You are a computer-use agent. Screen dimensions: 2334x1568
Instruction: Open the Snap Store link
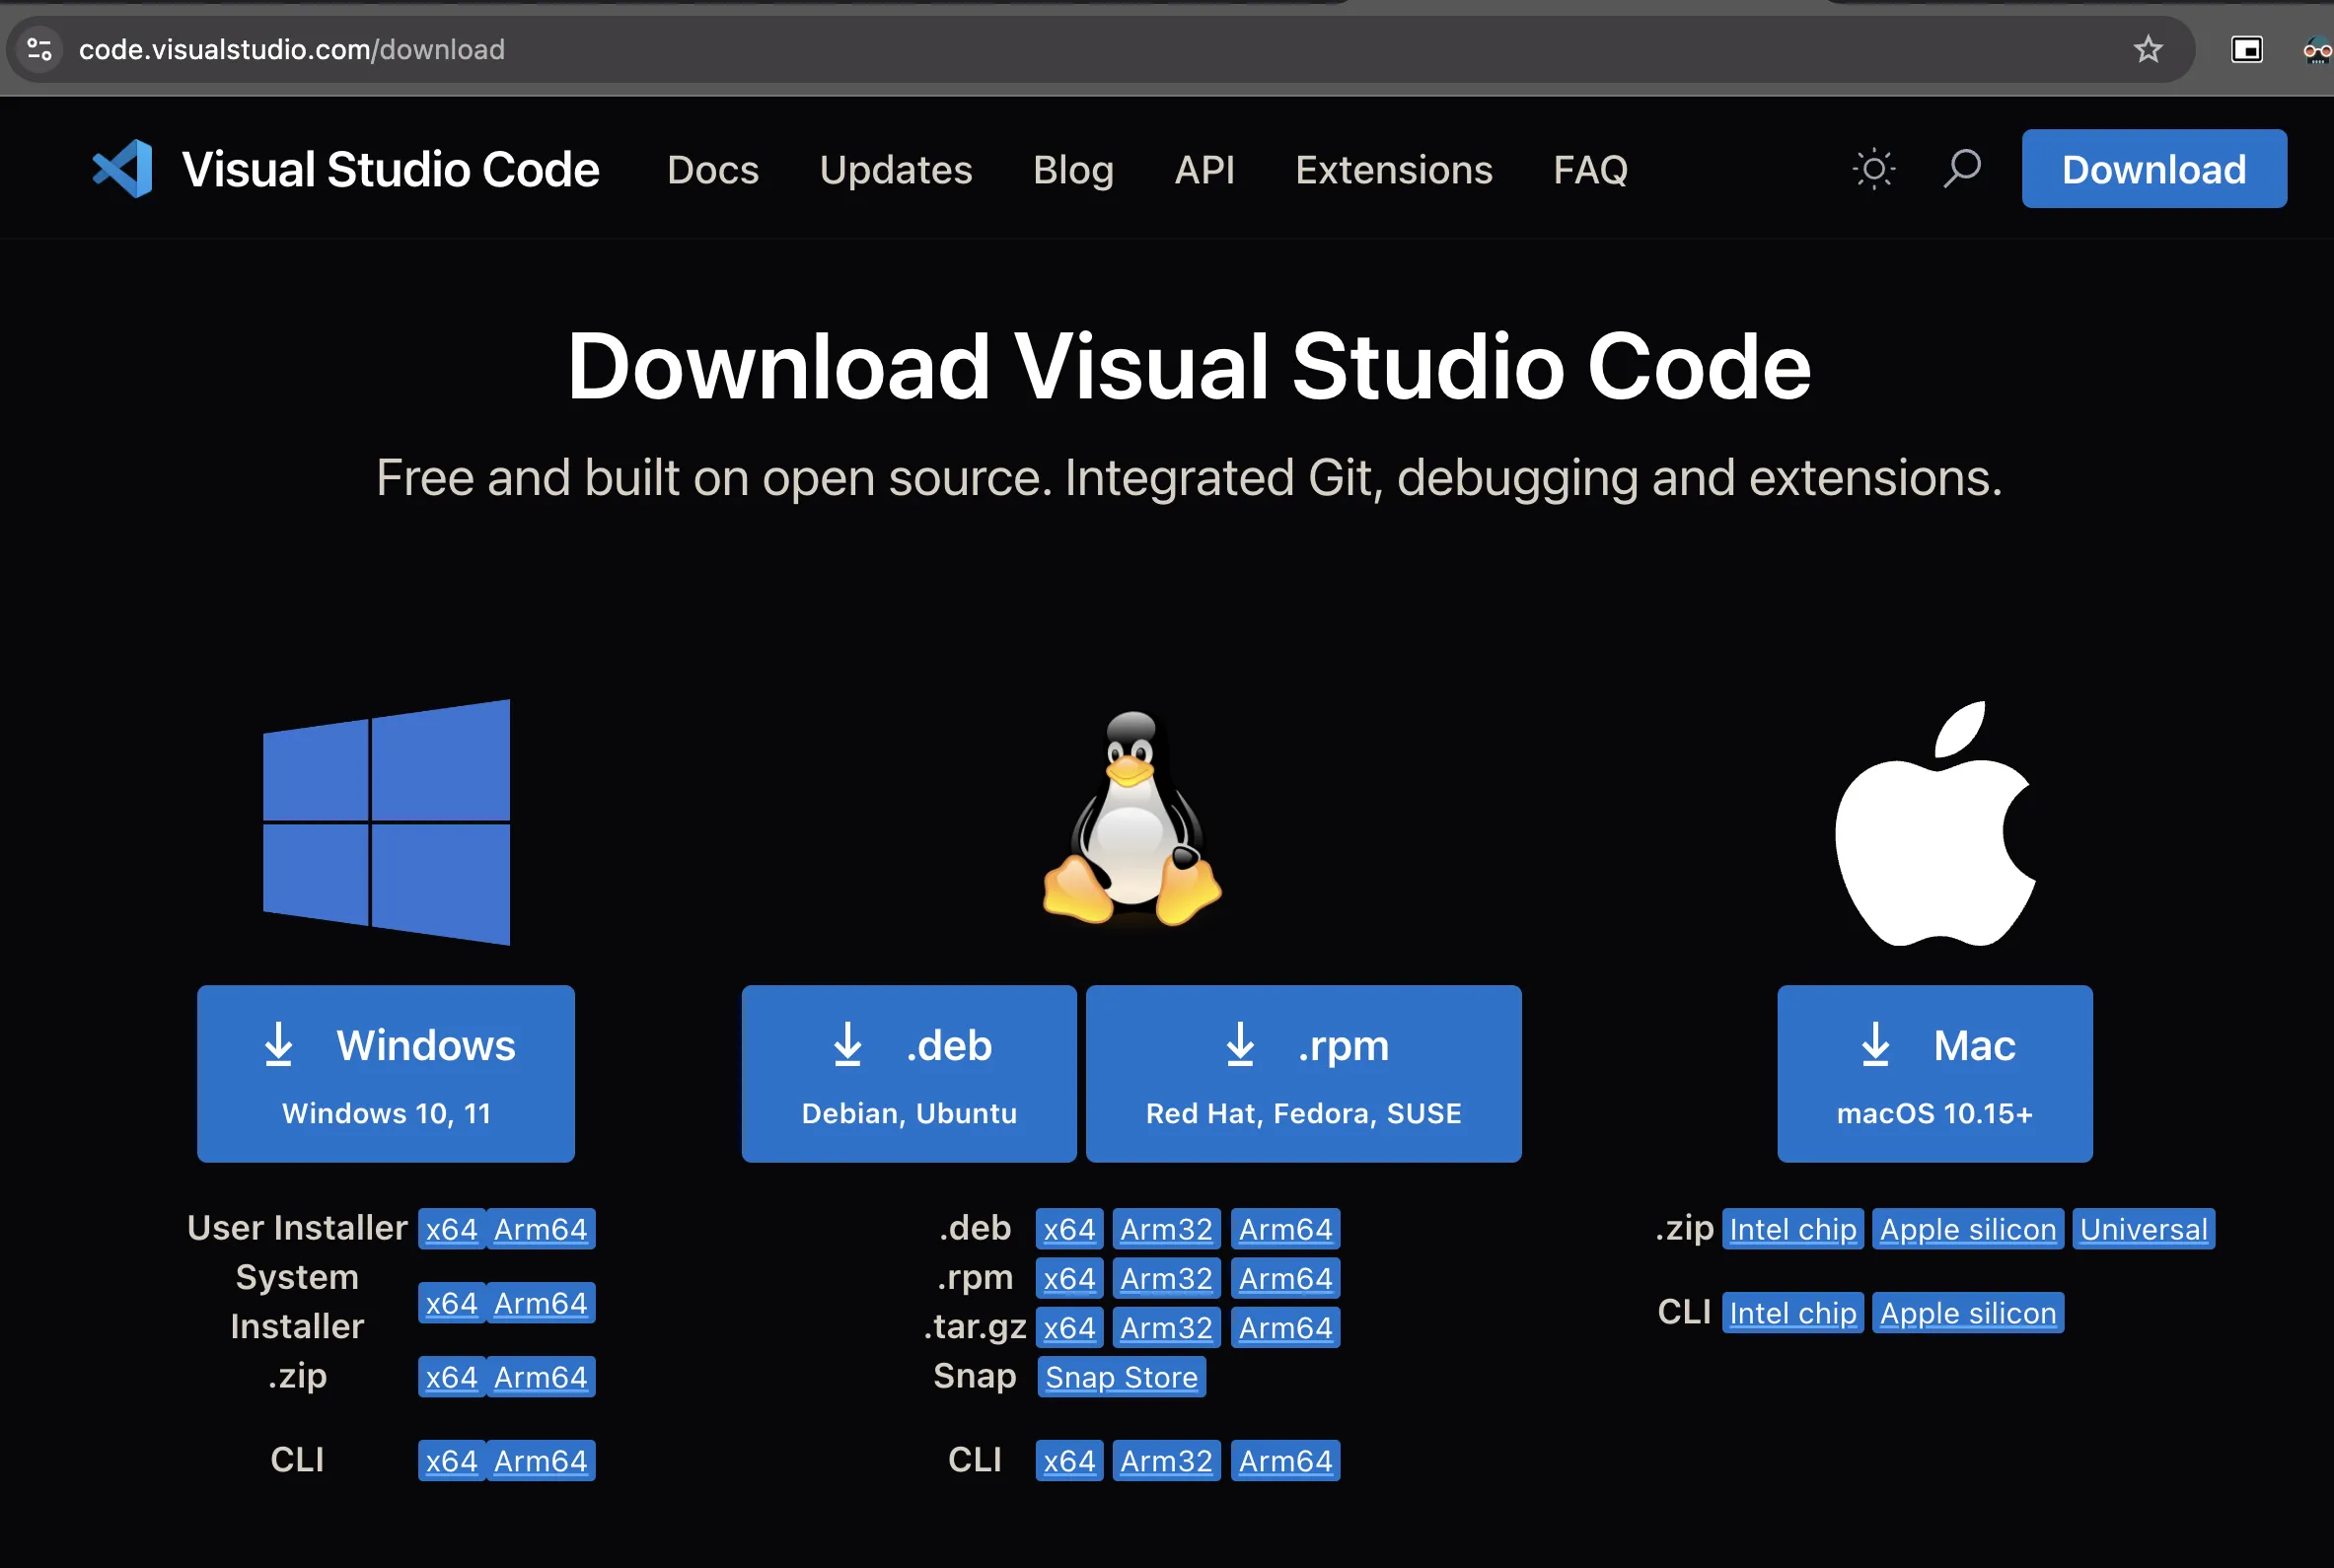coord(1122,1377)
